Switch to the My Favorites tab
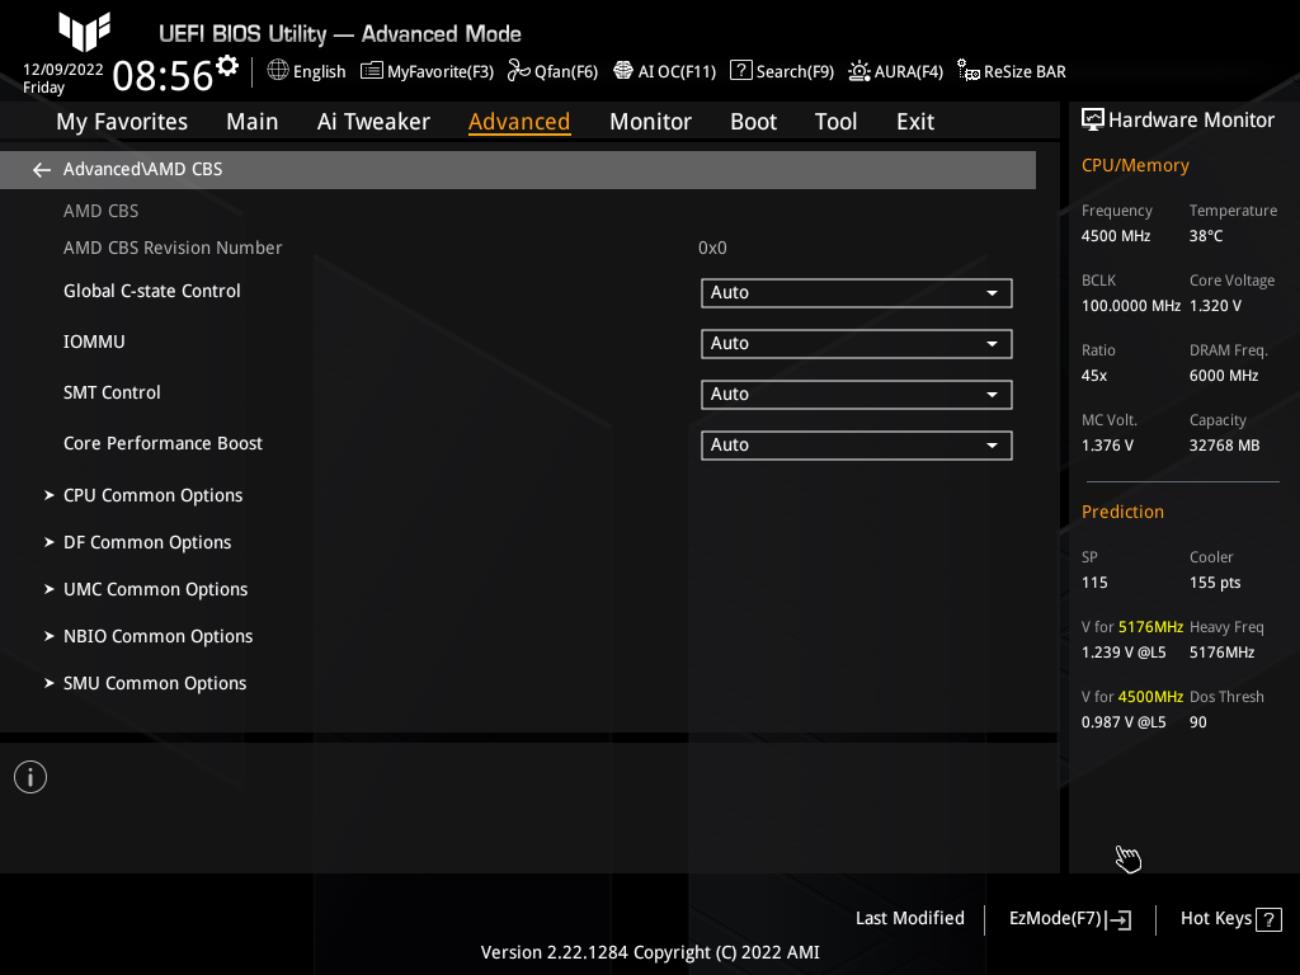 tap(122, 122)
